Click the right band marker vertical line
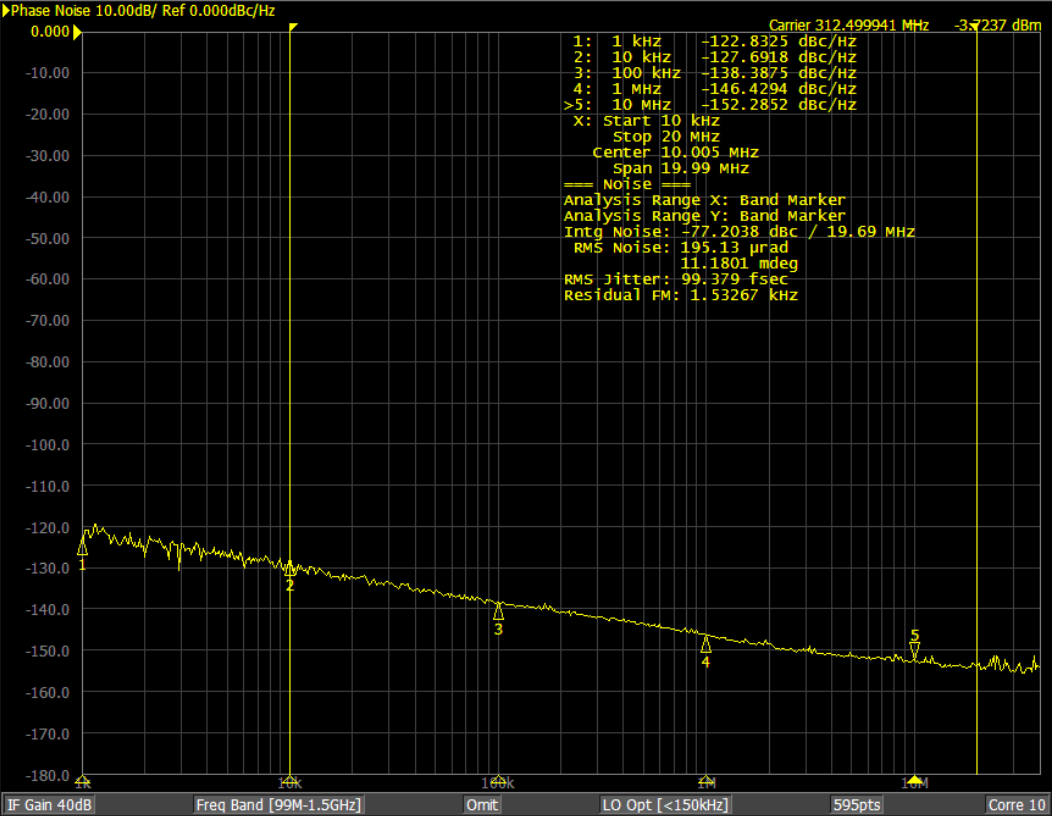This screenshot has width=1052, height=816. [976, 400]
